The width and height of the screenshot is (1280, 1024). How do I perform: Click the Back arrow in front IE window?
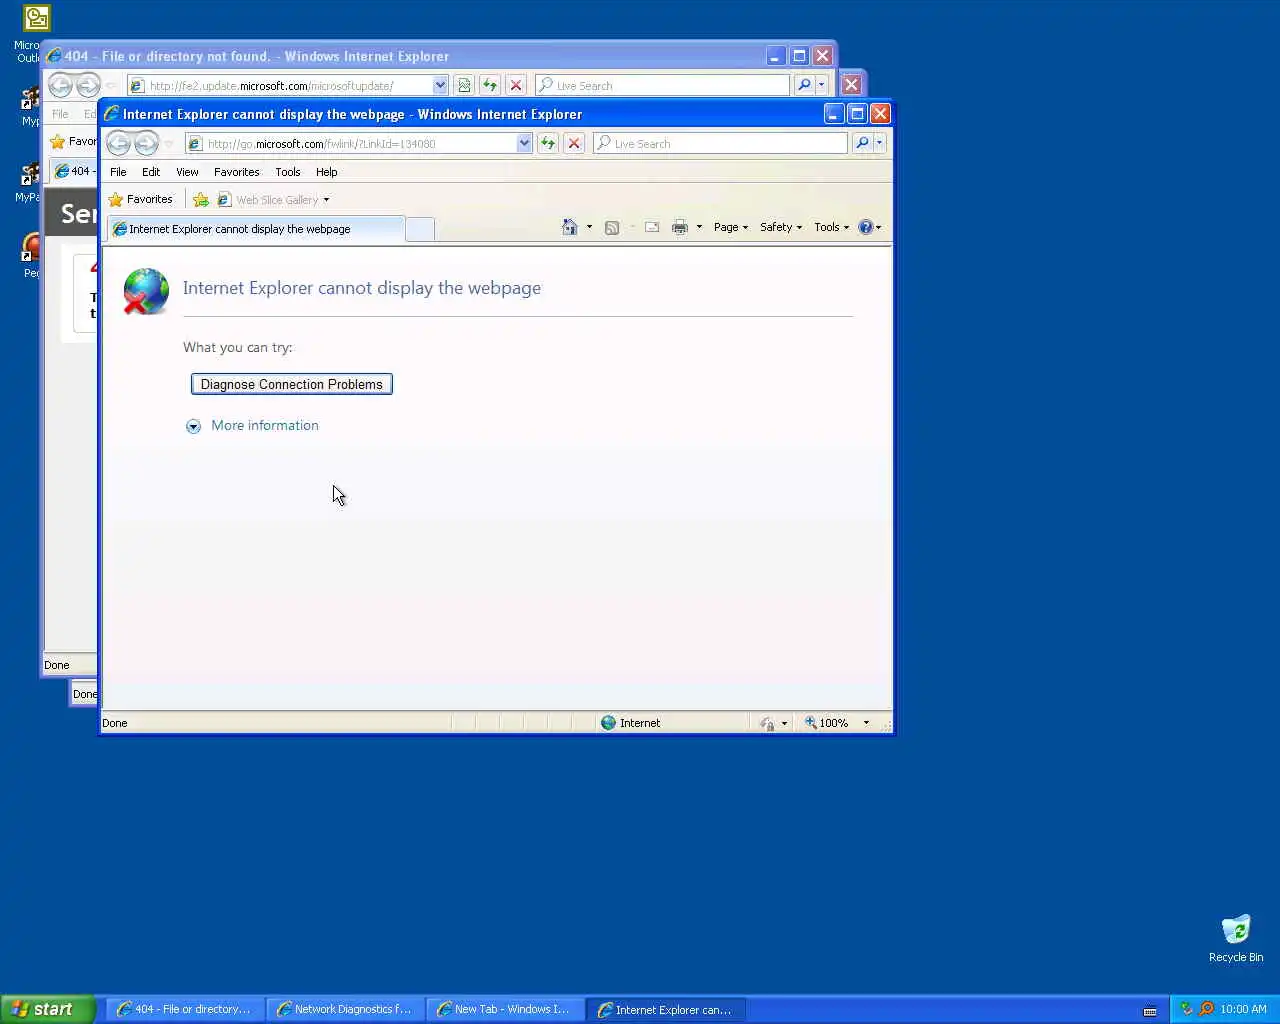coord(118,144)
